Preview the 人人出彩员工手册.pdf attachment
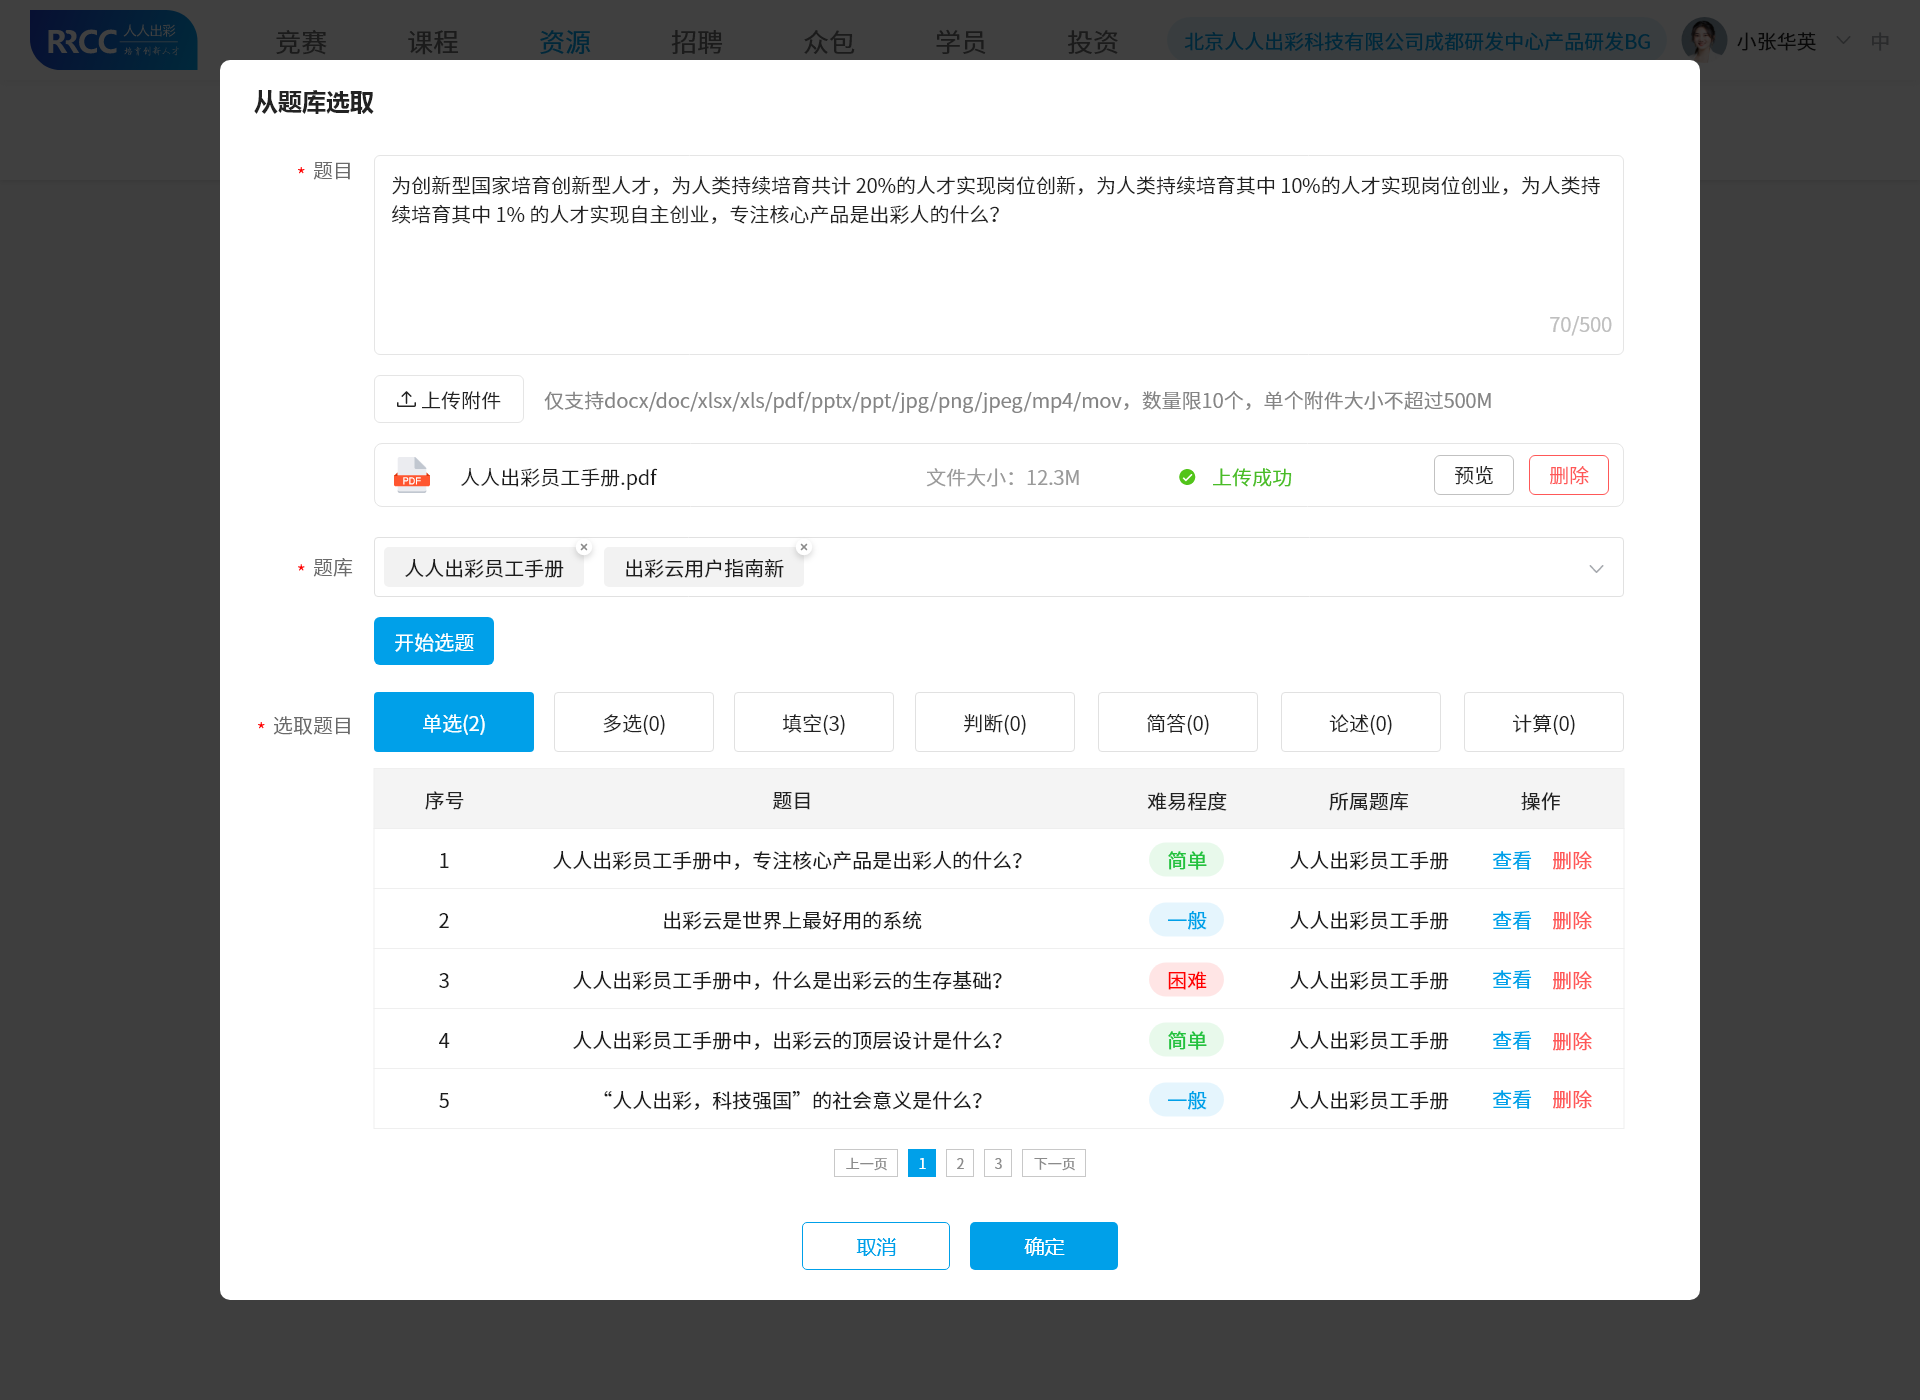Viewport: 1920px width, 1400px height. point(1474,475)
